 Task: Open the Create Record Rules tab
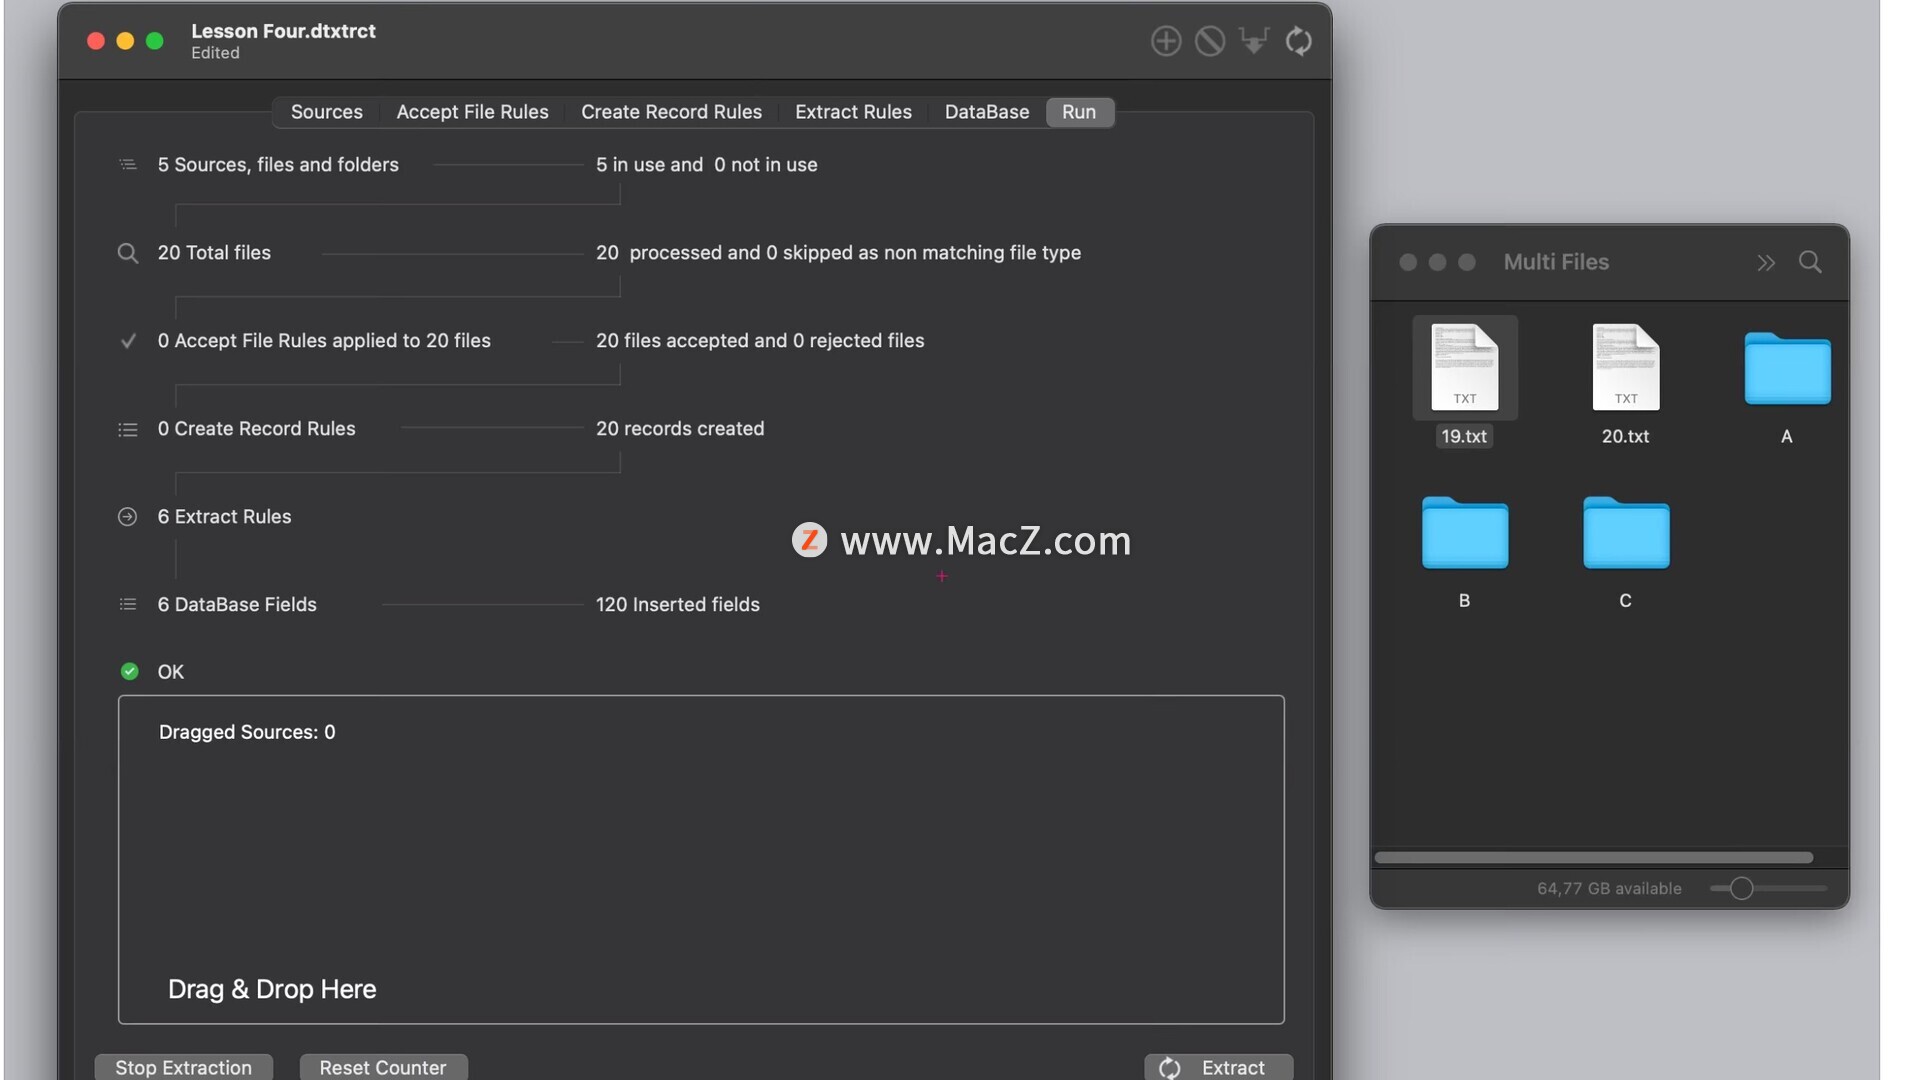pyautogui.click(x=671, y=112)
